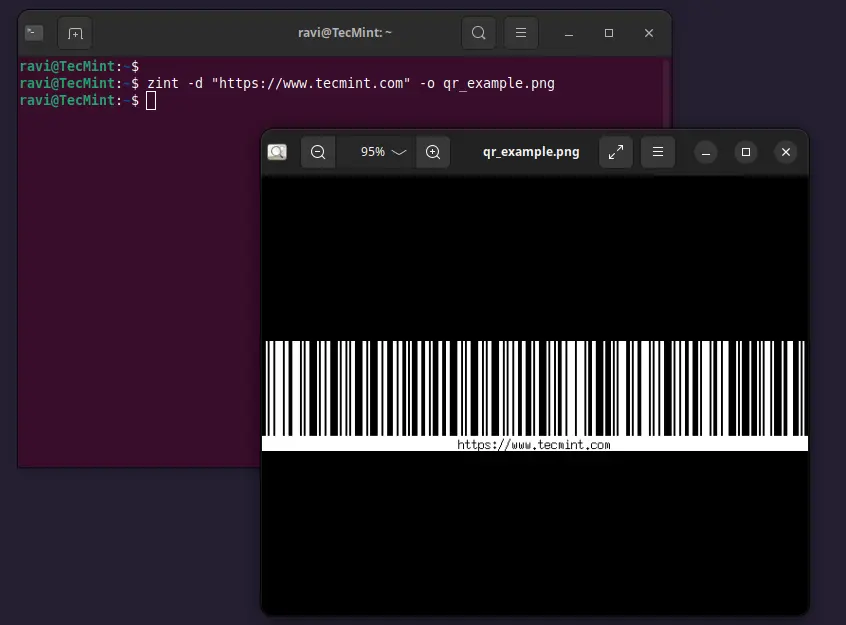Zoom in on qr_example.png
The height and width of the screenshot is (625, 846).
433,152
